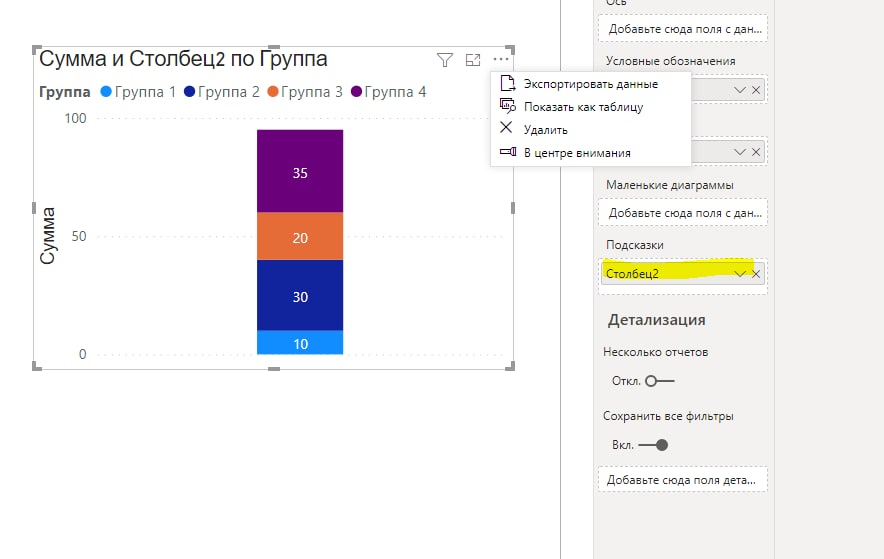Screen dimensions: 884x559
Task: Click the 100 value on the Y axis
Action: point(75,118)
